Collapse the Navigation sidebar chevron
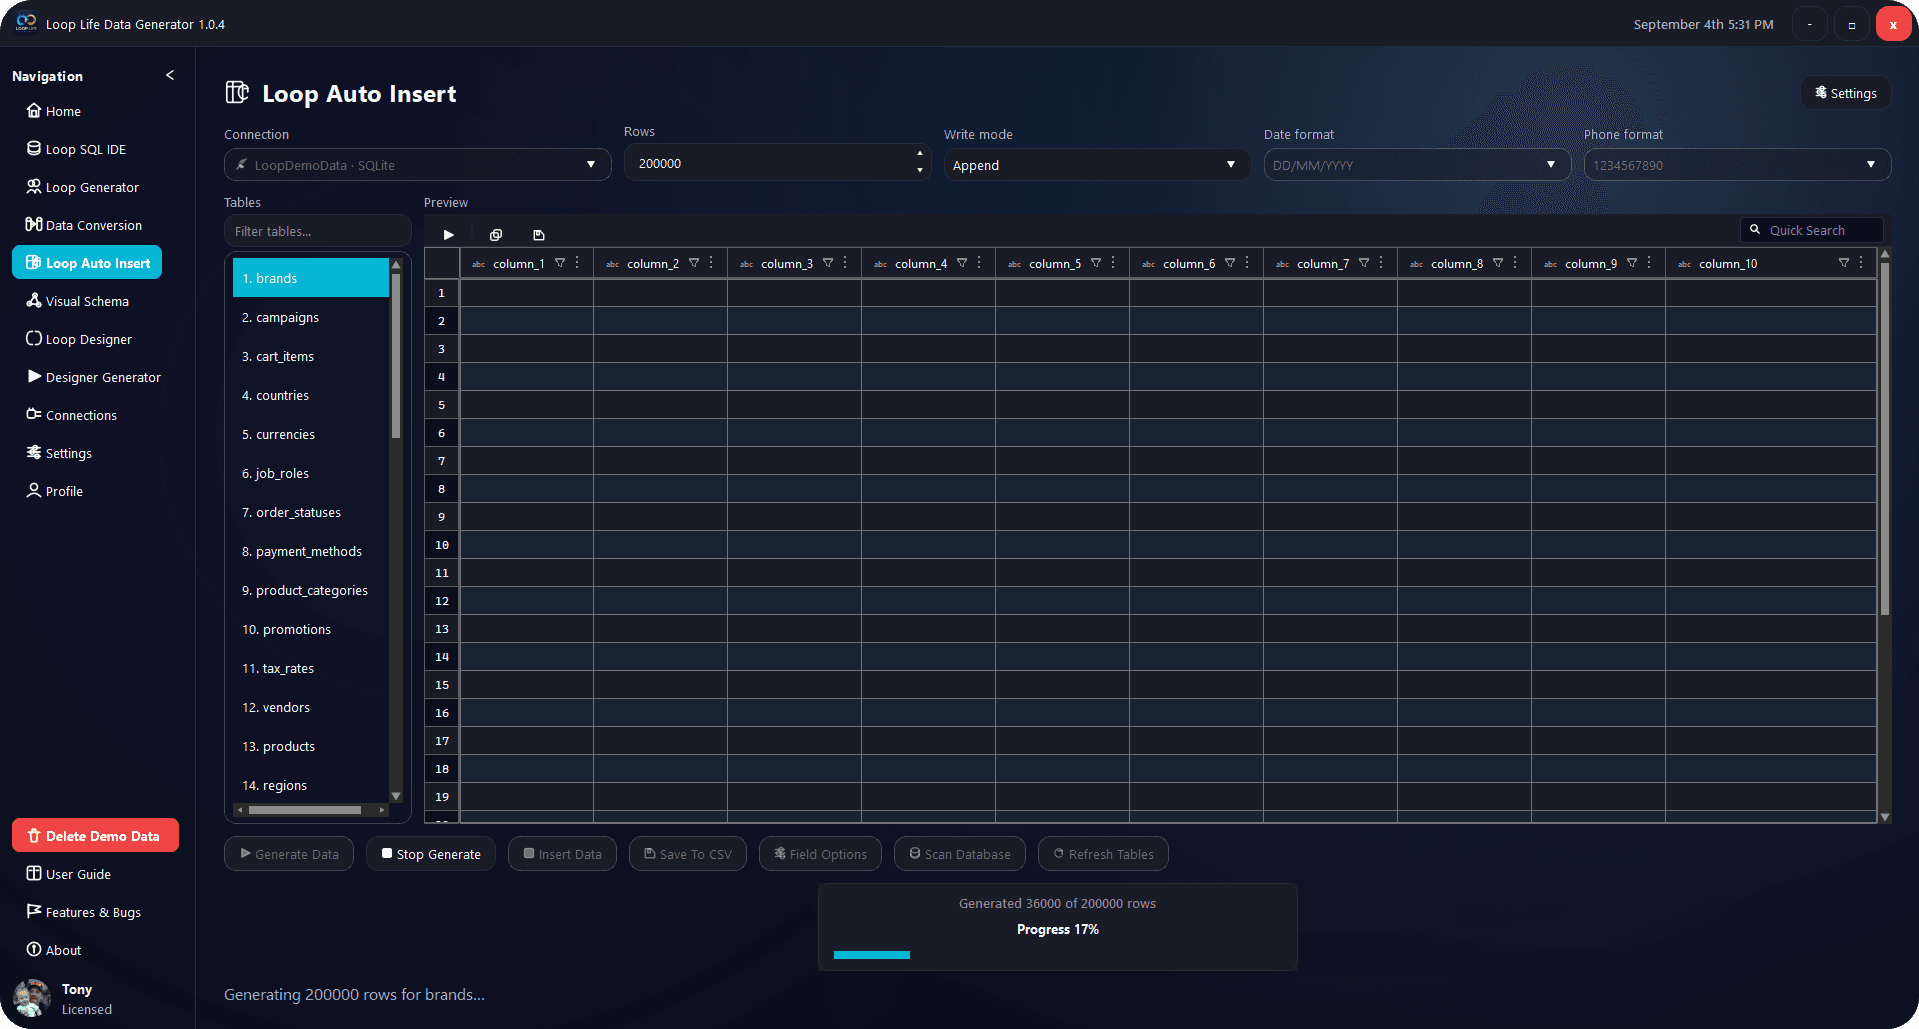 click(170, 75)
